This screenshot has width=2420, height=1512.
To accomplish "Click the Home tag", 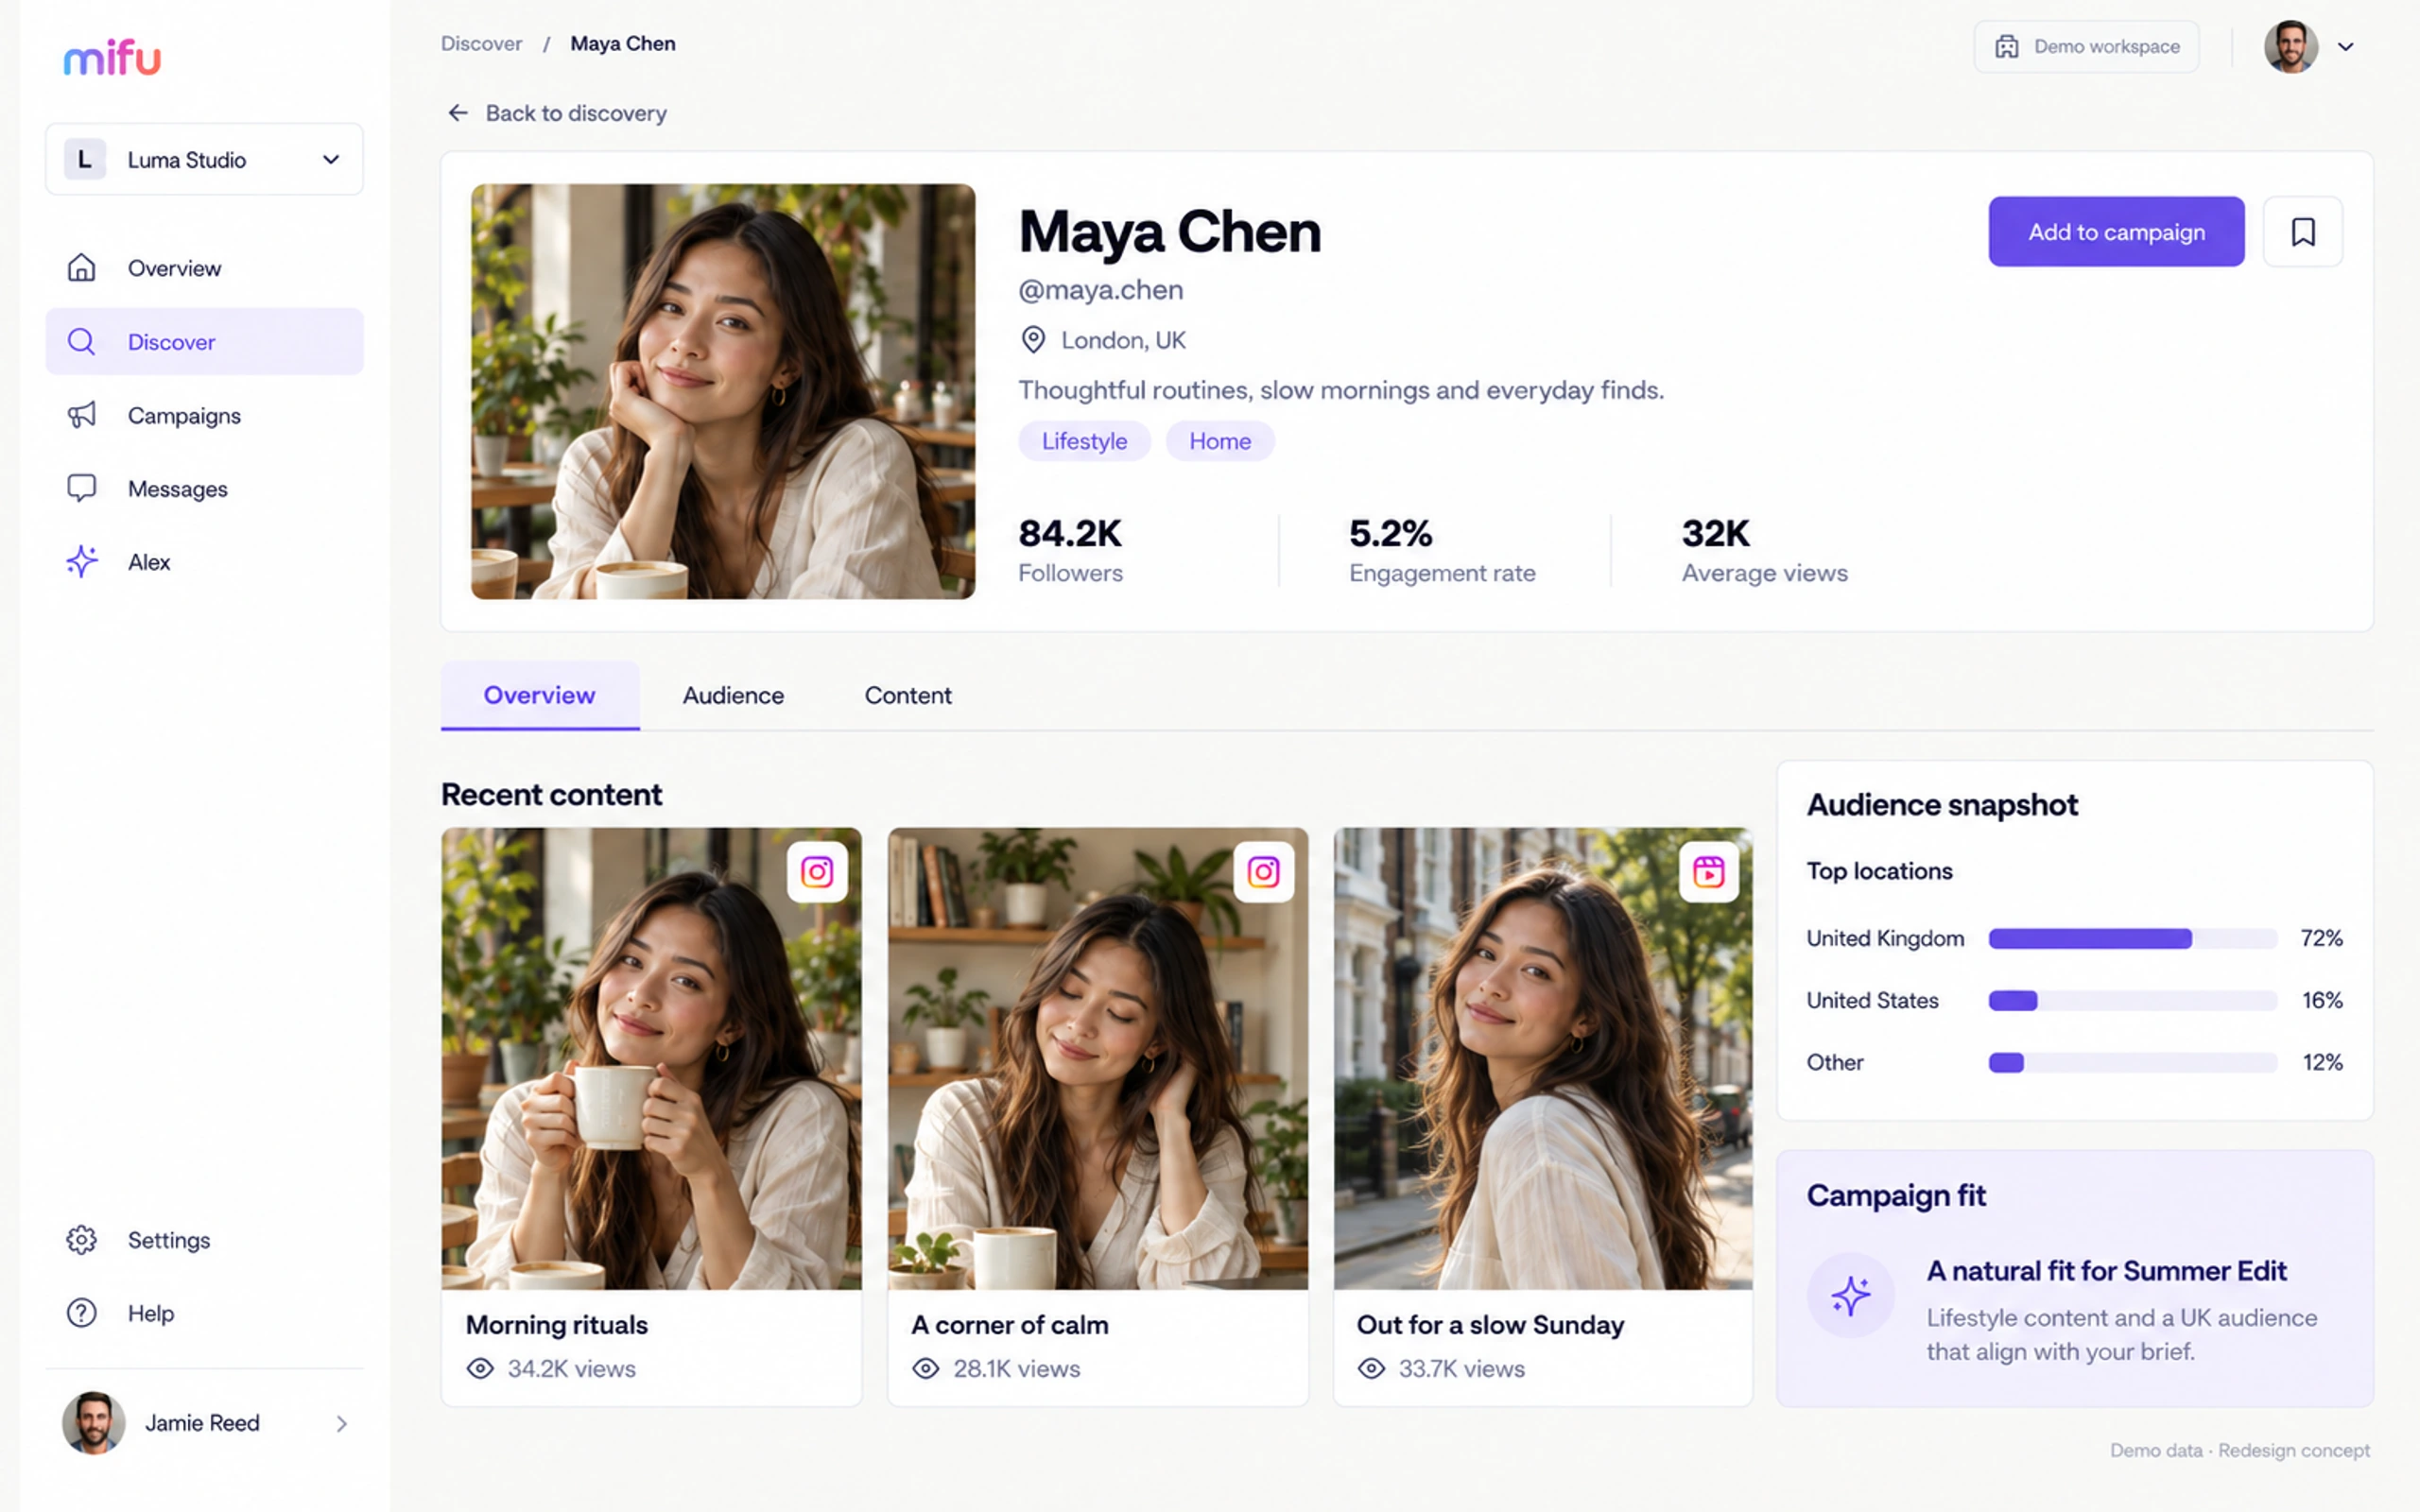I will click(x=1220, y=441).
